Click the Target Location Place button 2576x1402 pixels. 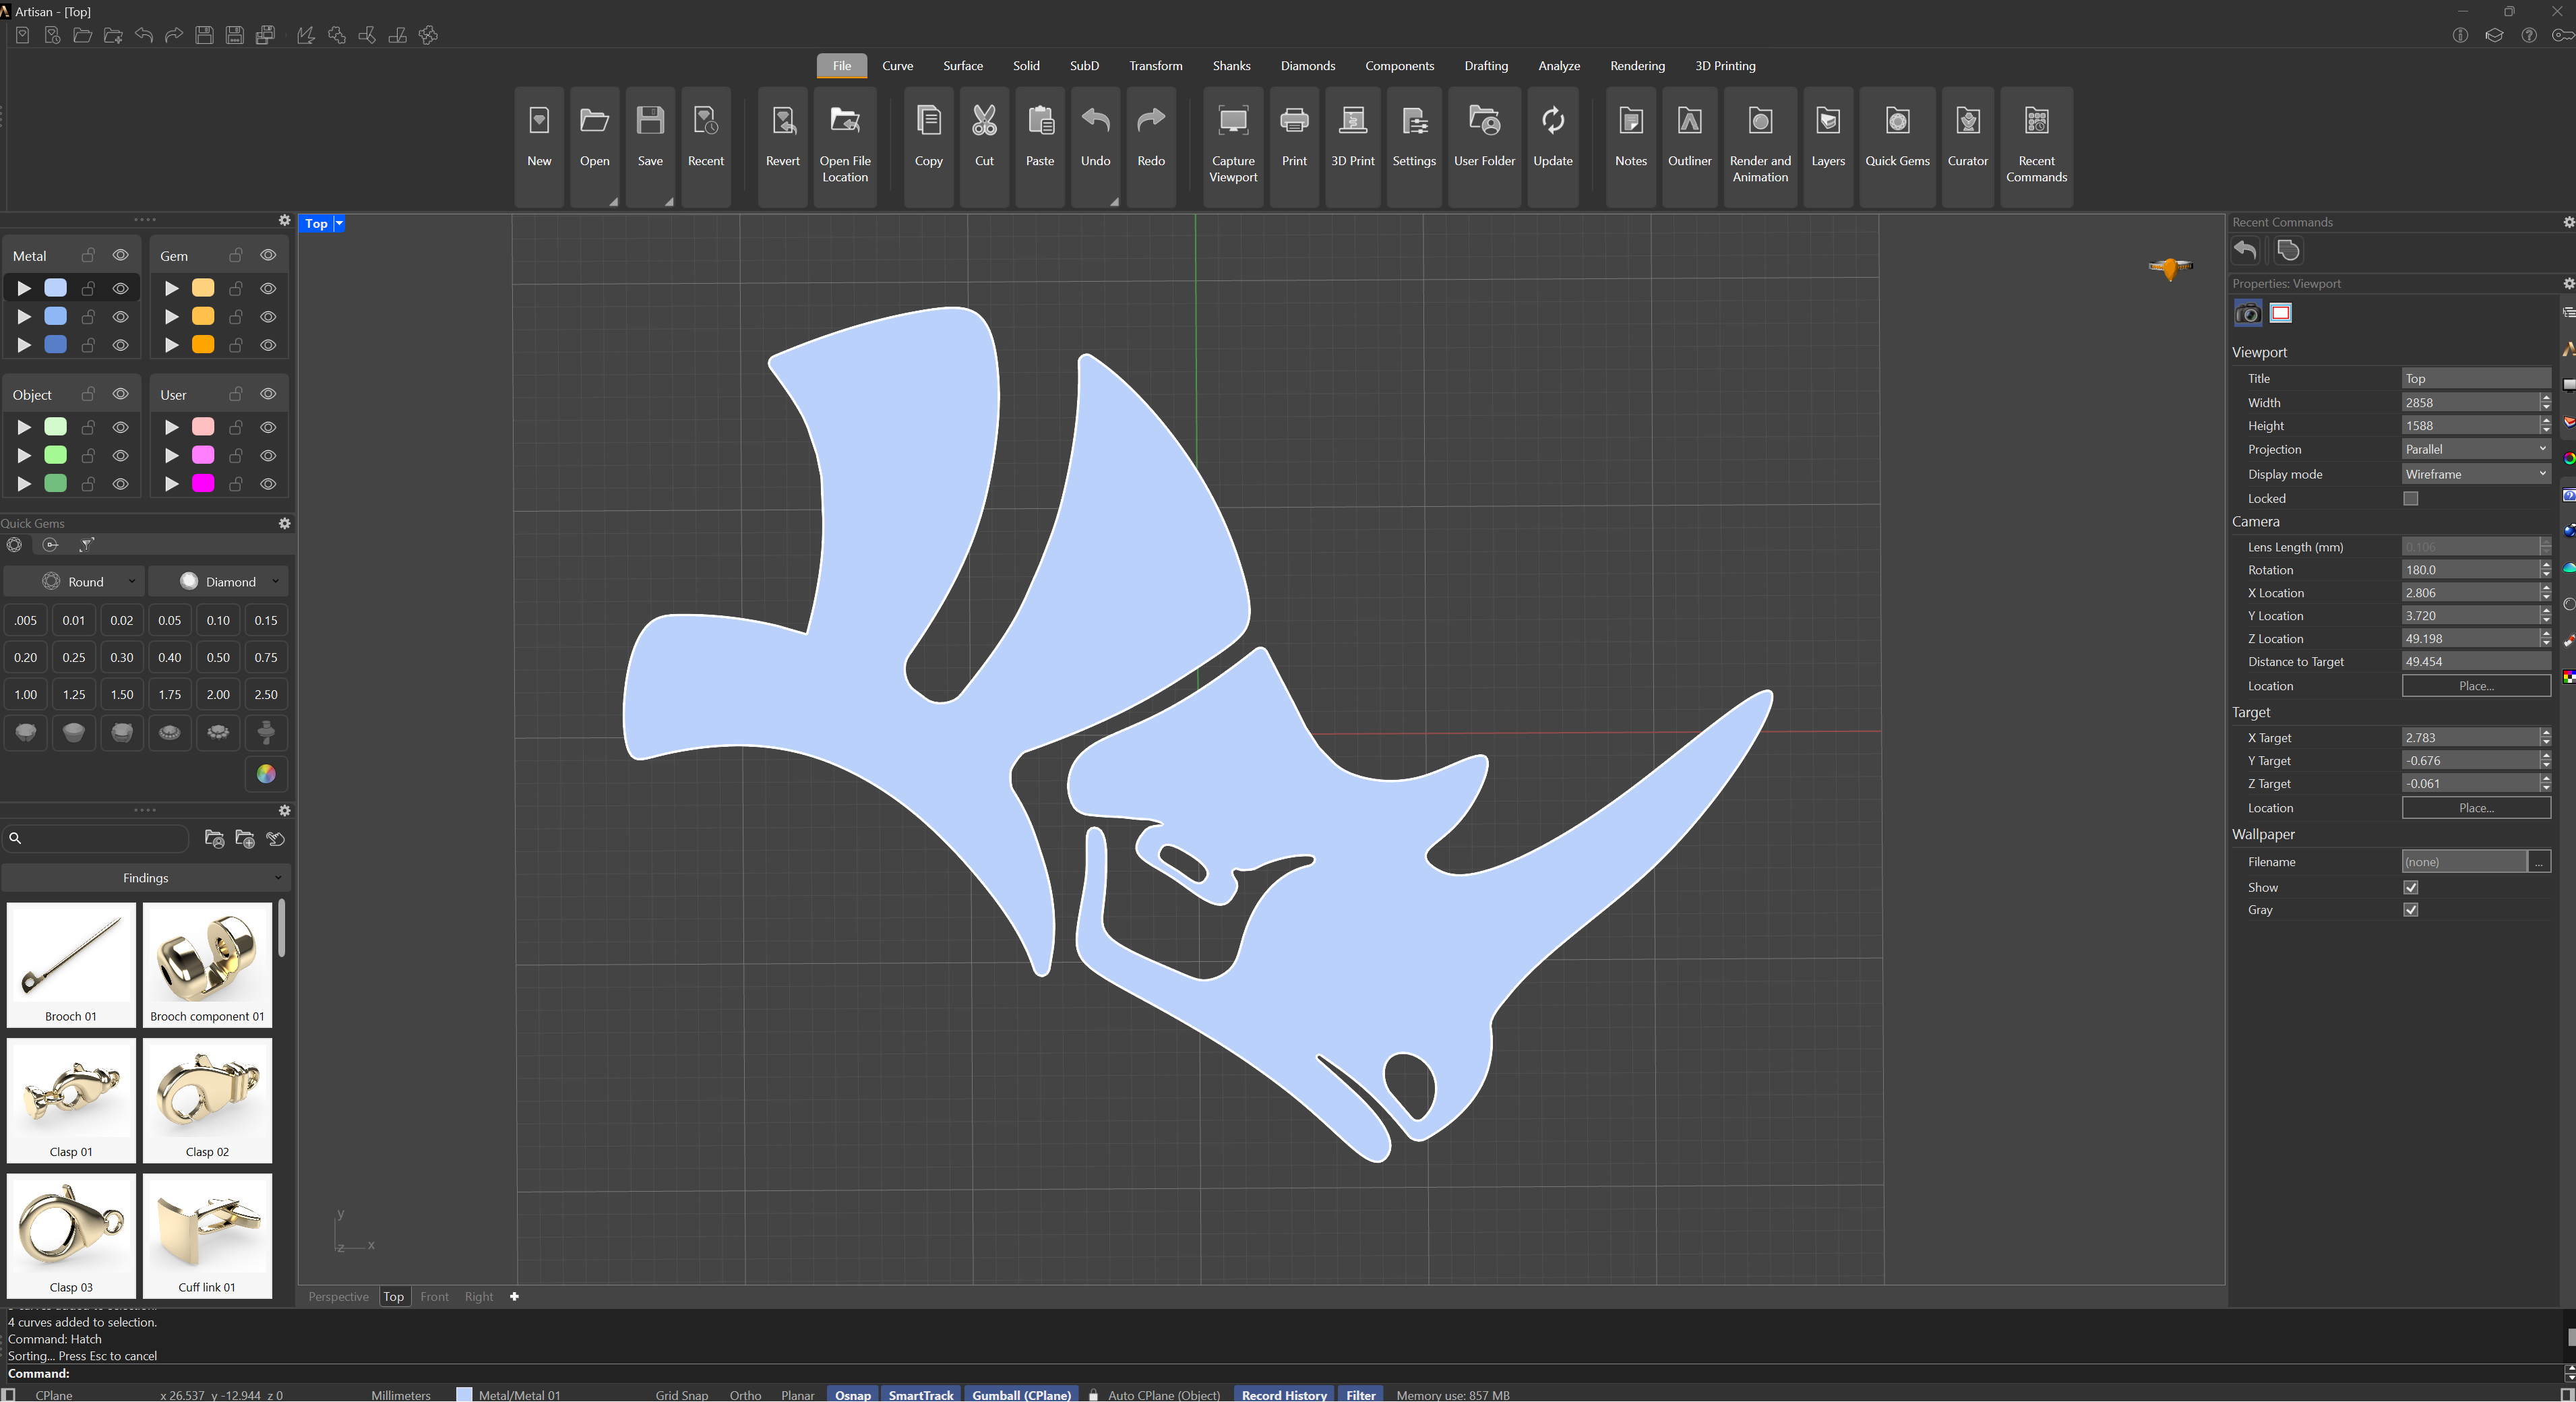pyautogui.click(x=2476, y=808)
